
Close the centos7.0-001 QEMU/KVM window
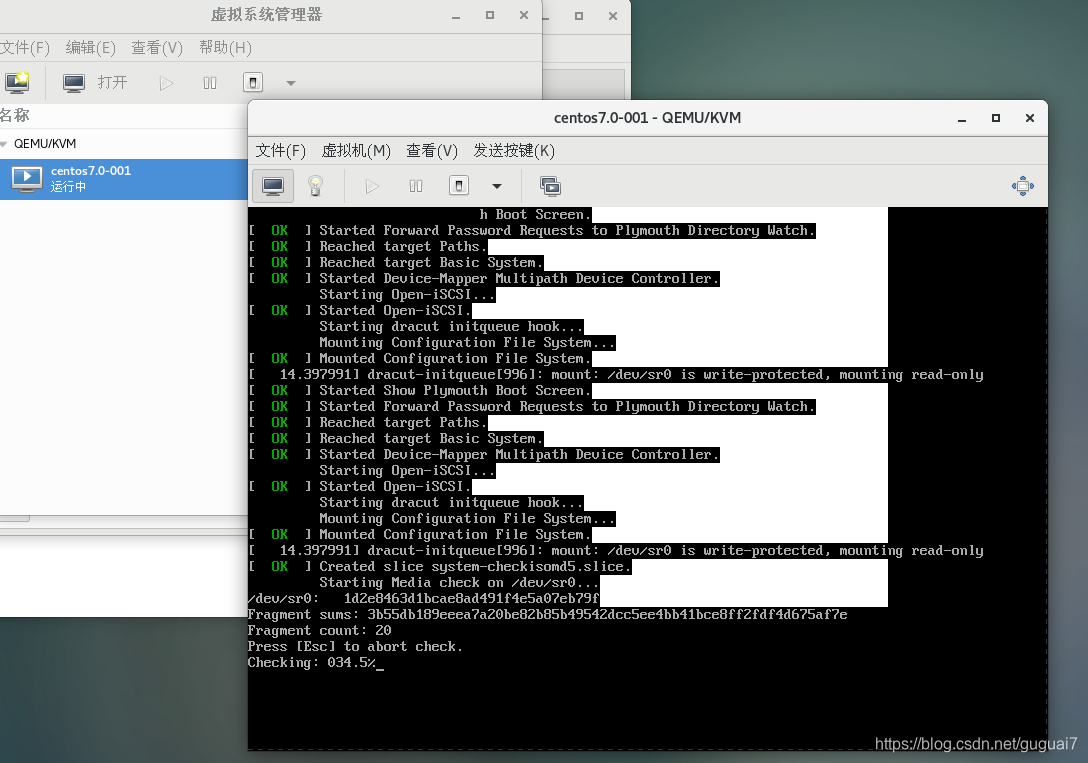1030,118
